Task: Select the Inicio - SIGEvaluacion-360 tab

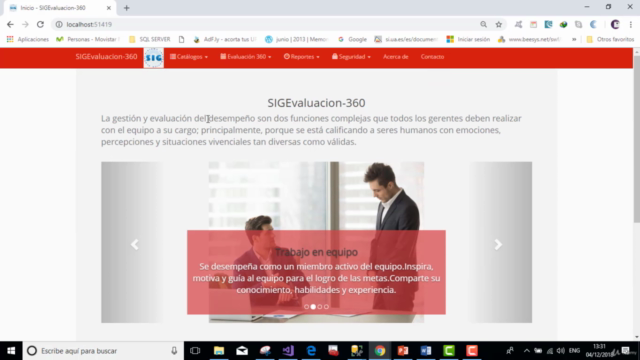Action: click(60, 8)
